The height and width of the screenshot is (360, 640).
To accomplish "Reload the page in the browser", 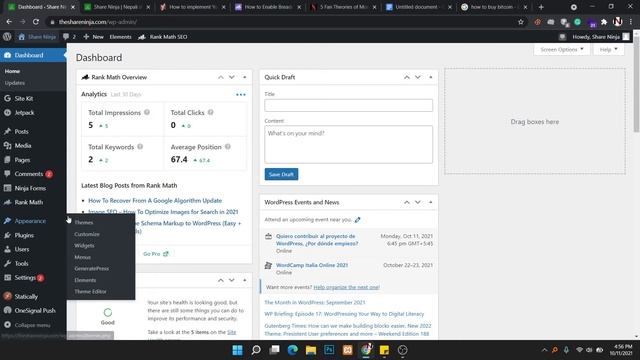I will 36,22.
